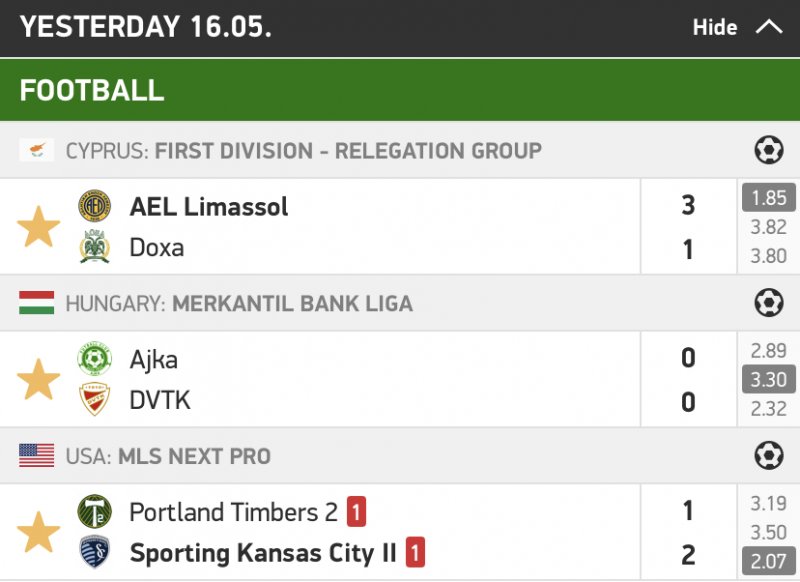Click the DVTK team crest

pos(95,400)
